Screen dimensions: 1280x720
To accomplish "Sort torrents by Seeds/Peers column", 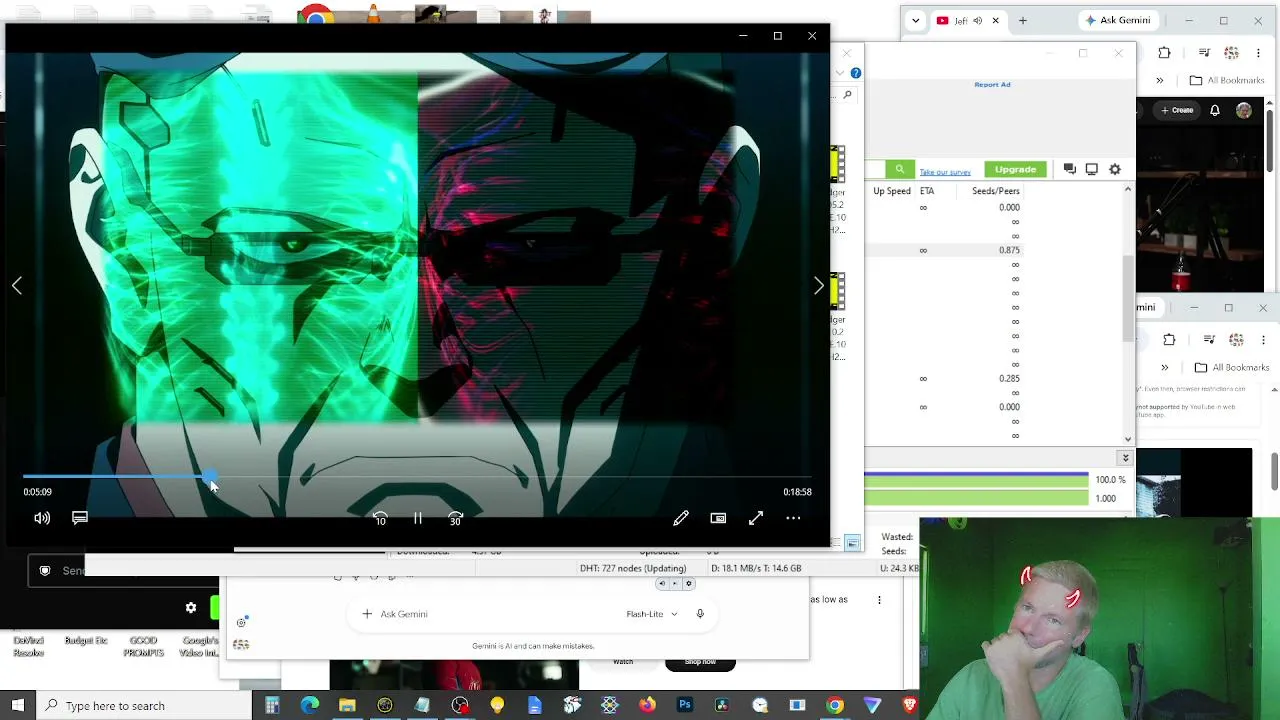I will click(x=996, y=191).
